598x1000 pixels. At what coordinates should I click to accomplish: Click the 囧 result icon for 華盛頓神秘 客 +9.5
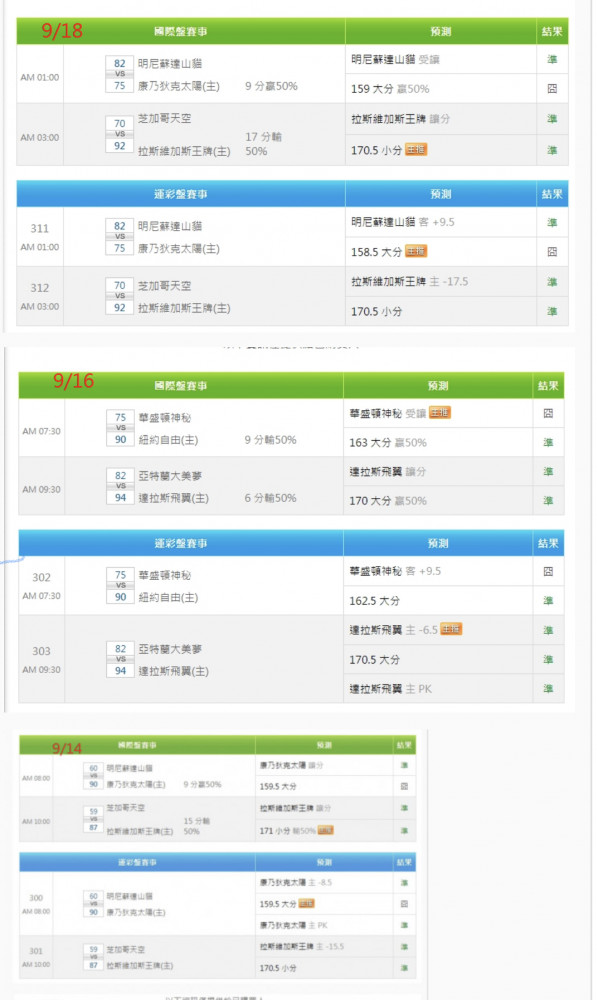(548, 571)
